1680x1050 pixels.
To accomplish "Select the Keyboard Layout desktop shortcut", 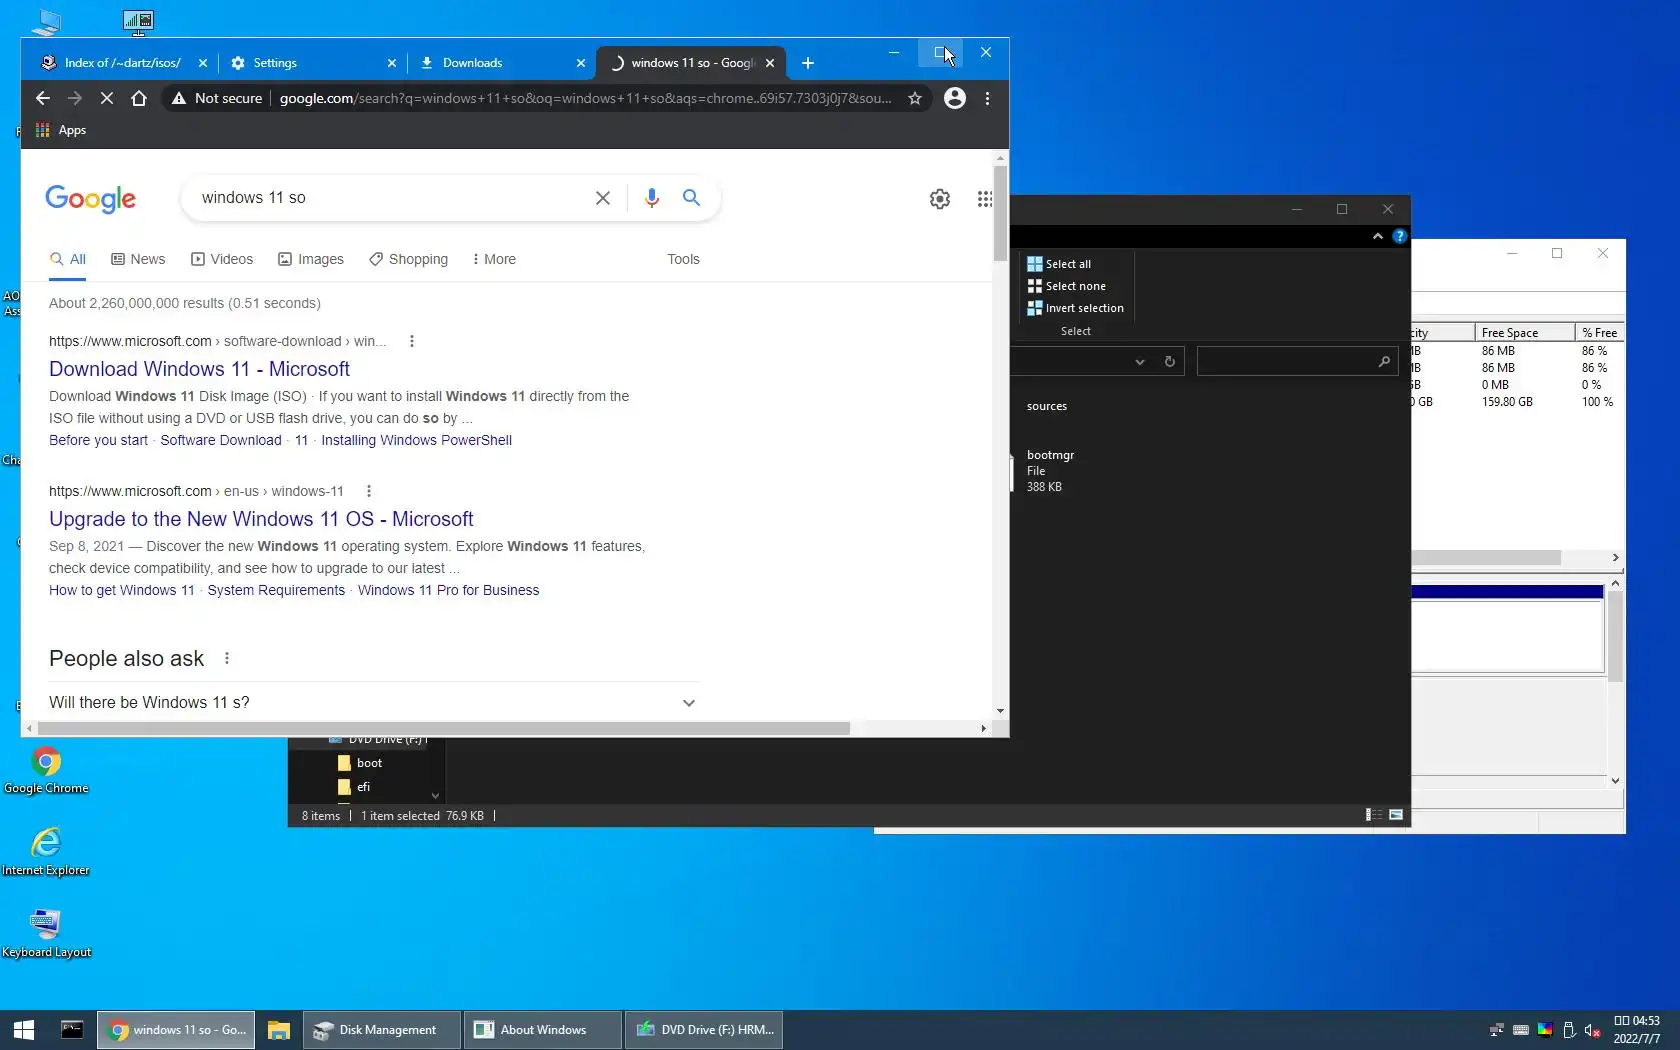I will [46, 934].
